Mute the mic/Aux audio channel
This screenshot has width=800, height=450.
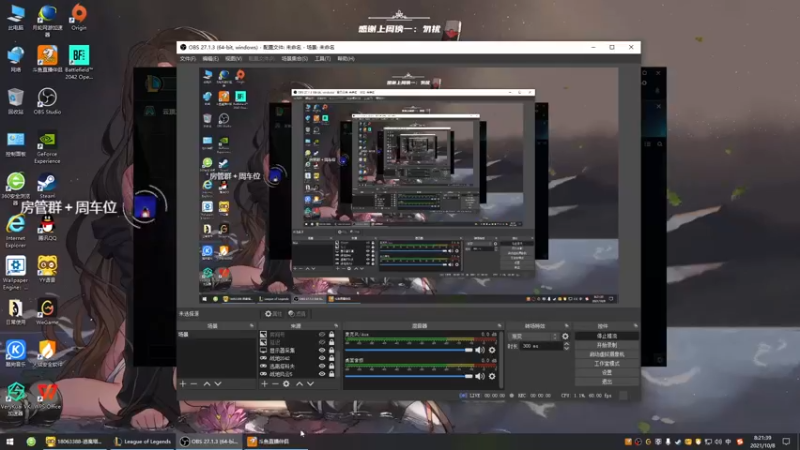tap(480, 350)
